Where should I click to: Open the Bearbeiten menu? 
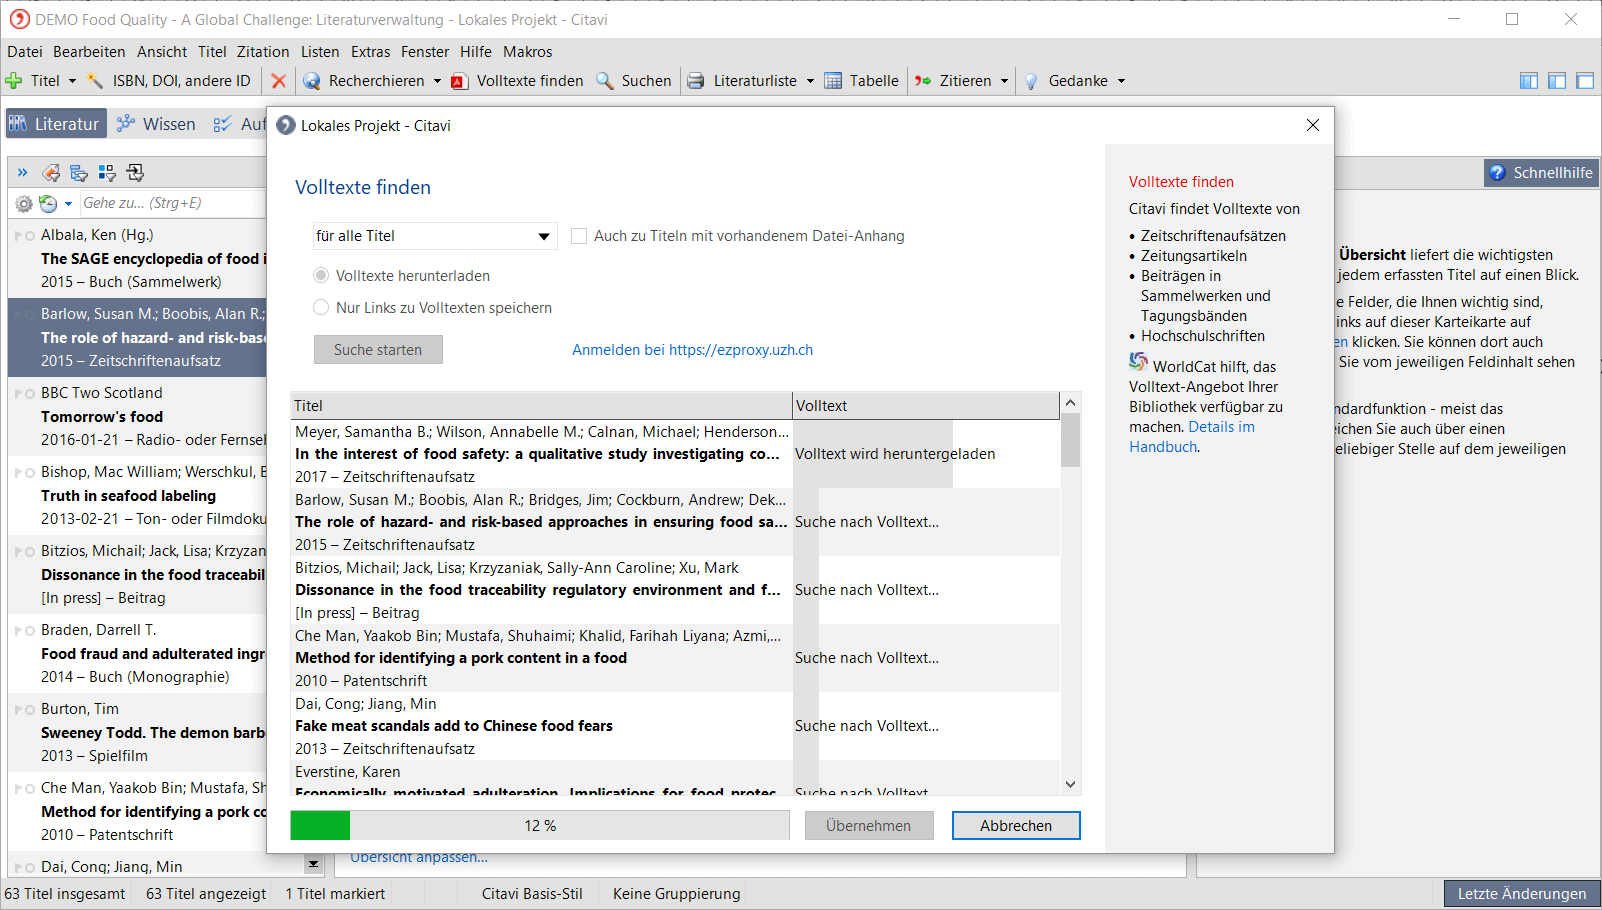click(x=89, y=52)
